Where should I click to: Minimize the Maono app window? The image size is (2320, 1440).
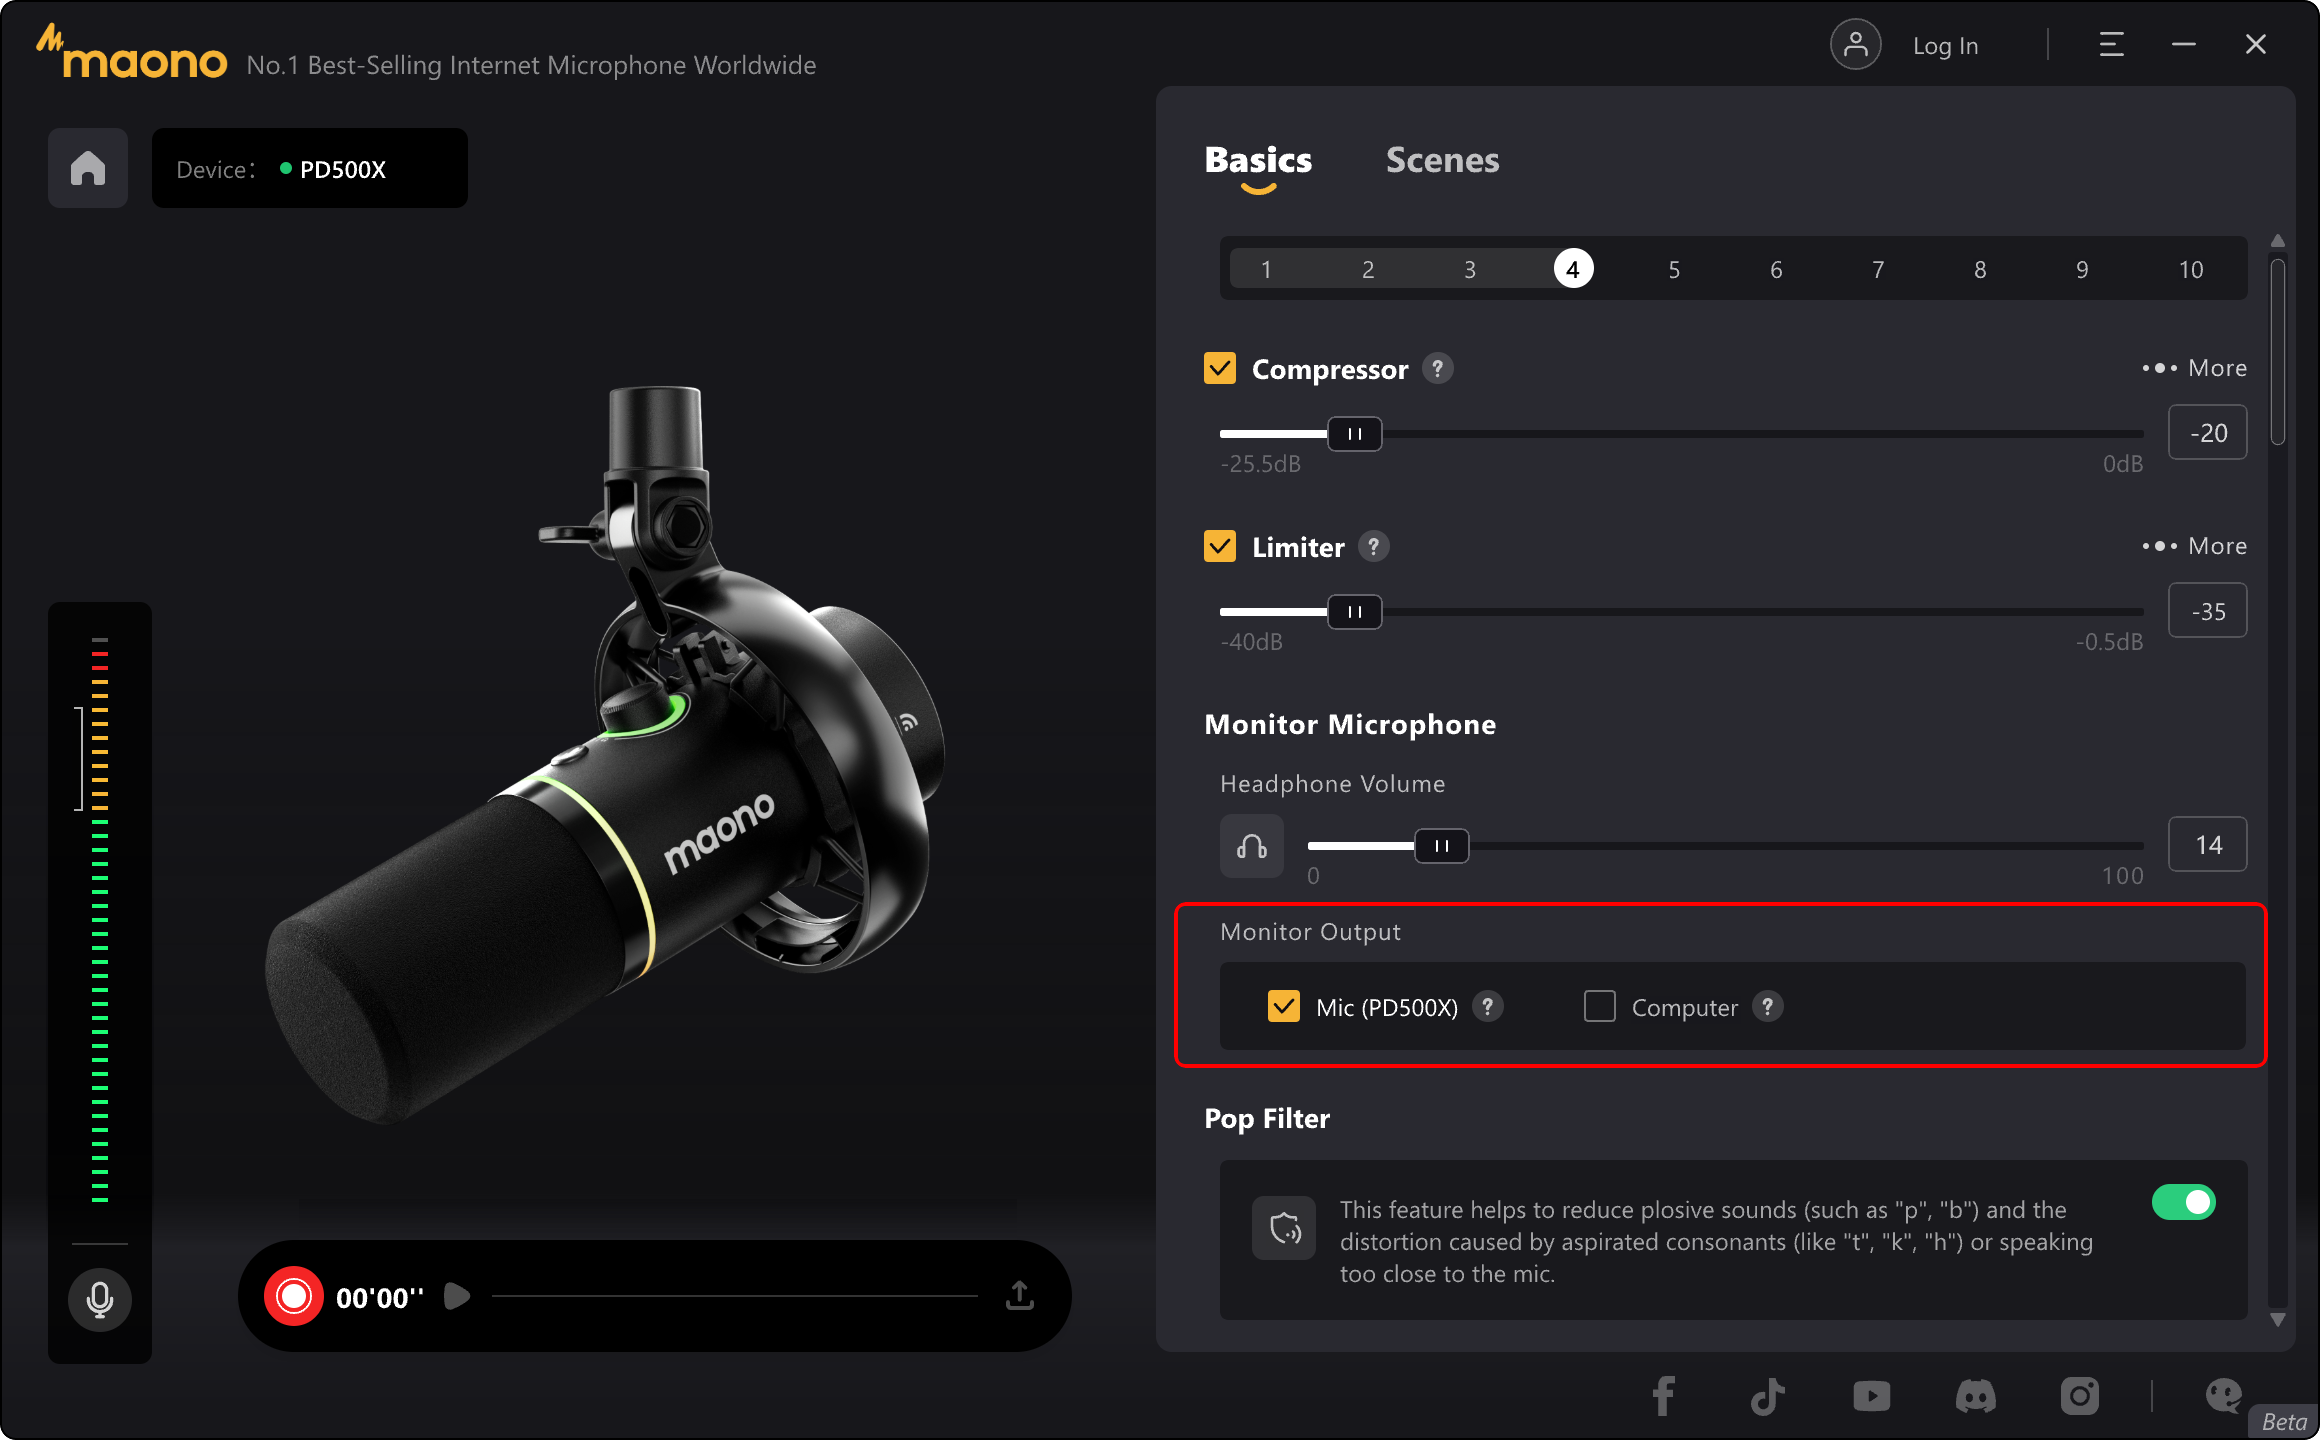[2184, 45]
